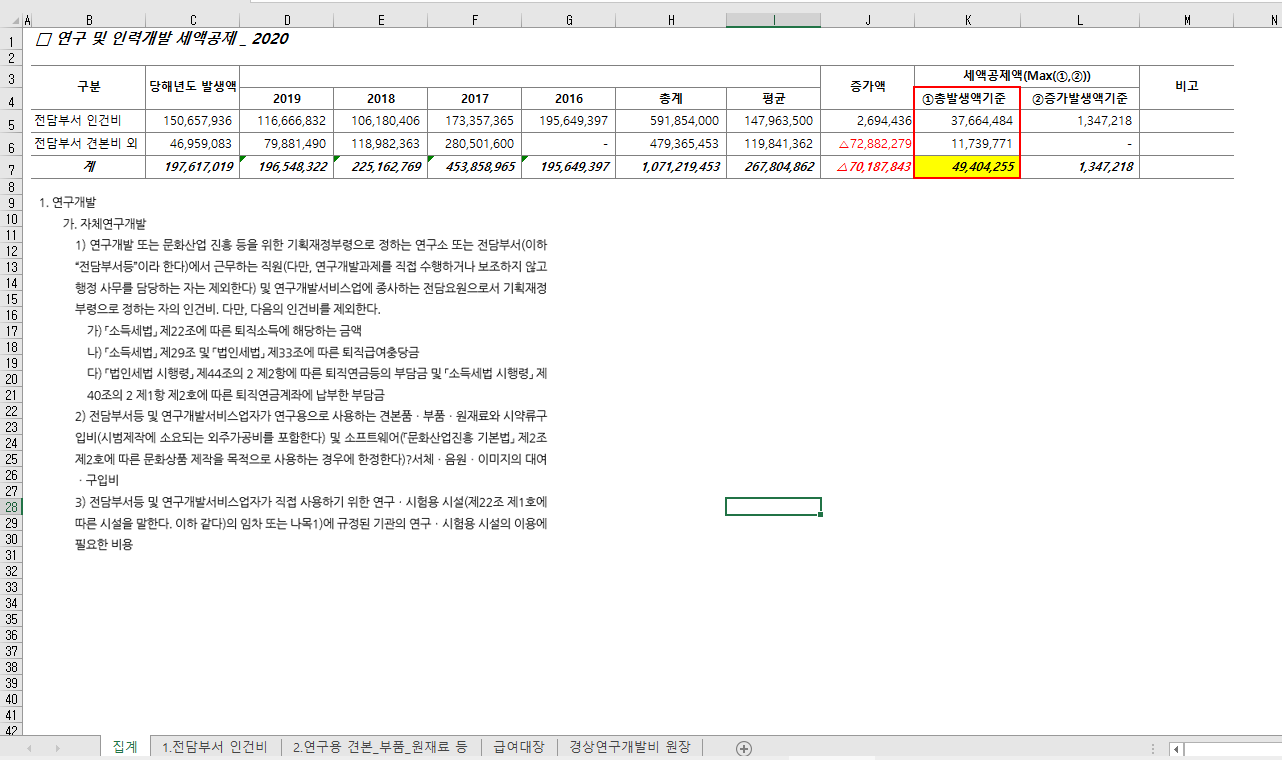Add a new sheet with the plus icon
Image resolution: width=1282 pixels, height=760 pixels.
tap(743, 748)
